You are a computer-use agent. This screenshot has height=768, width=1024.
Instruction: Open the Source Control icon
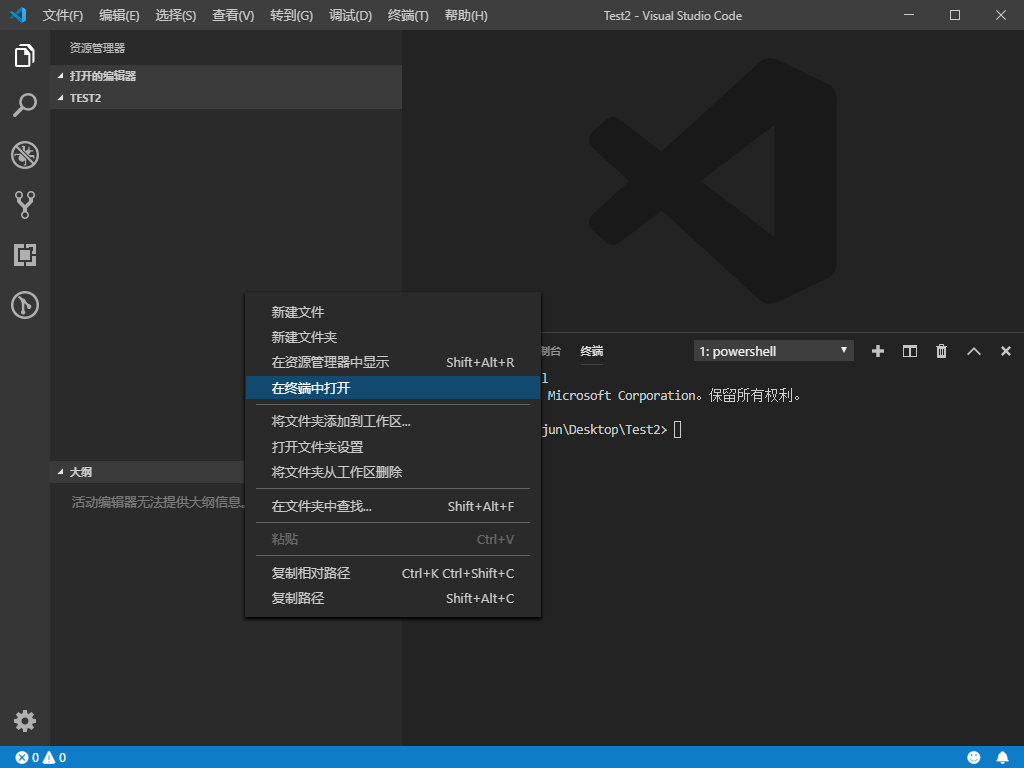[x=25, y=205]
